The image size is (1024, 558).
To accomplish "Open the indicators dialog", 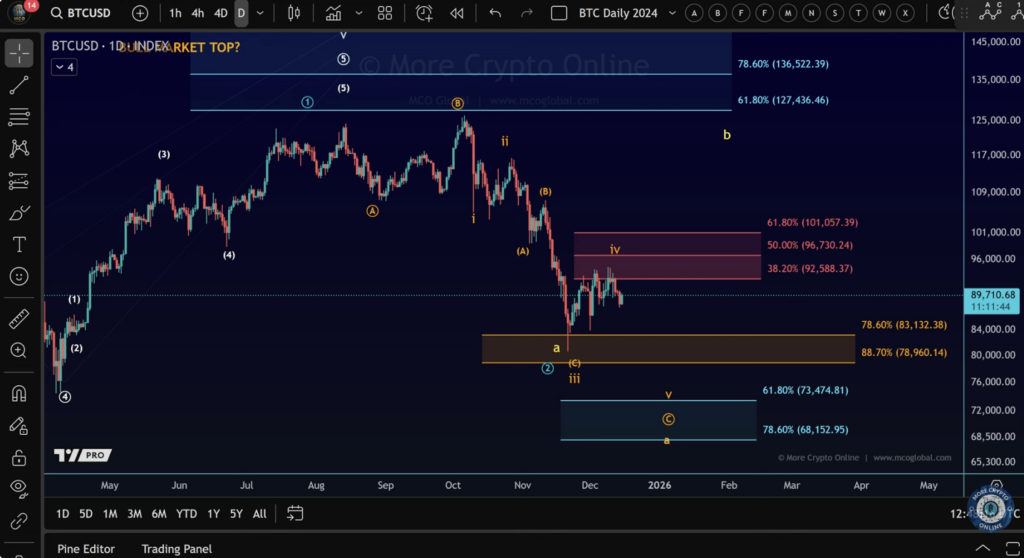I will [x=334, y=13].
